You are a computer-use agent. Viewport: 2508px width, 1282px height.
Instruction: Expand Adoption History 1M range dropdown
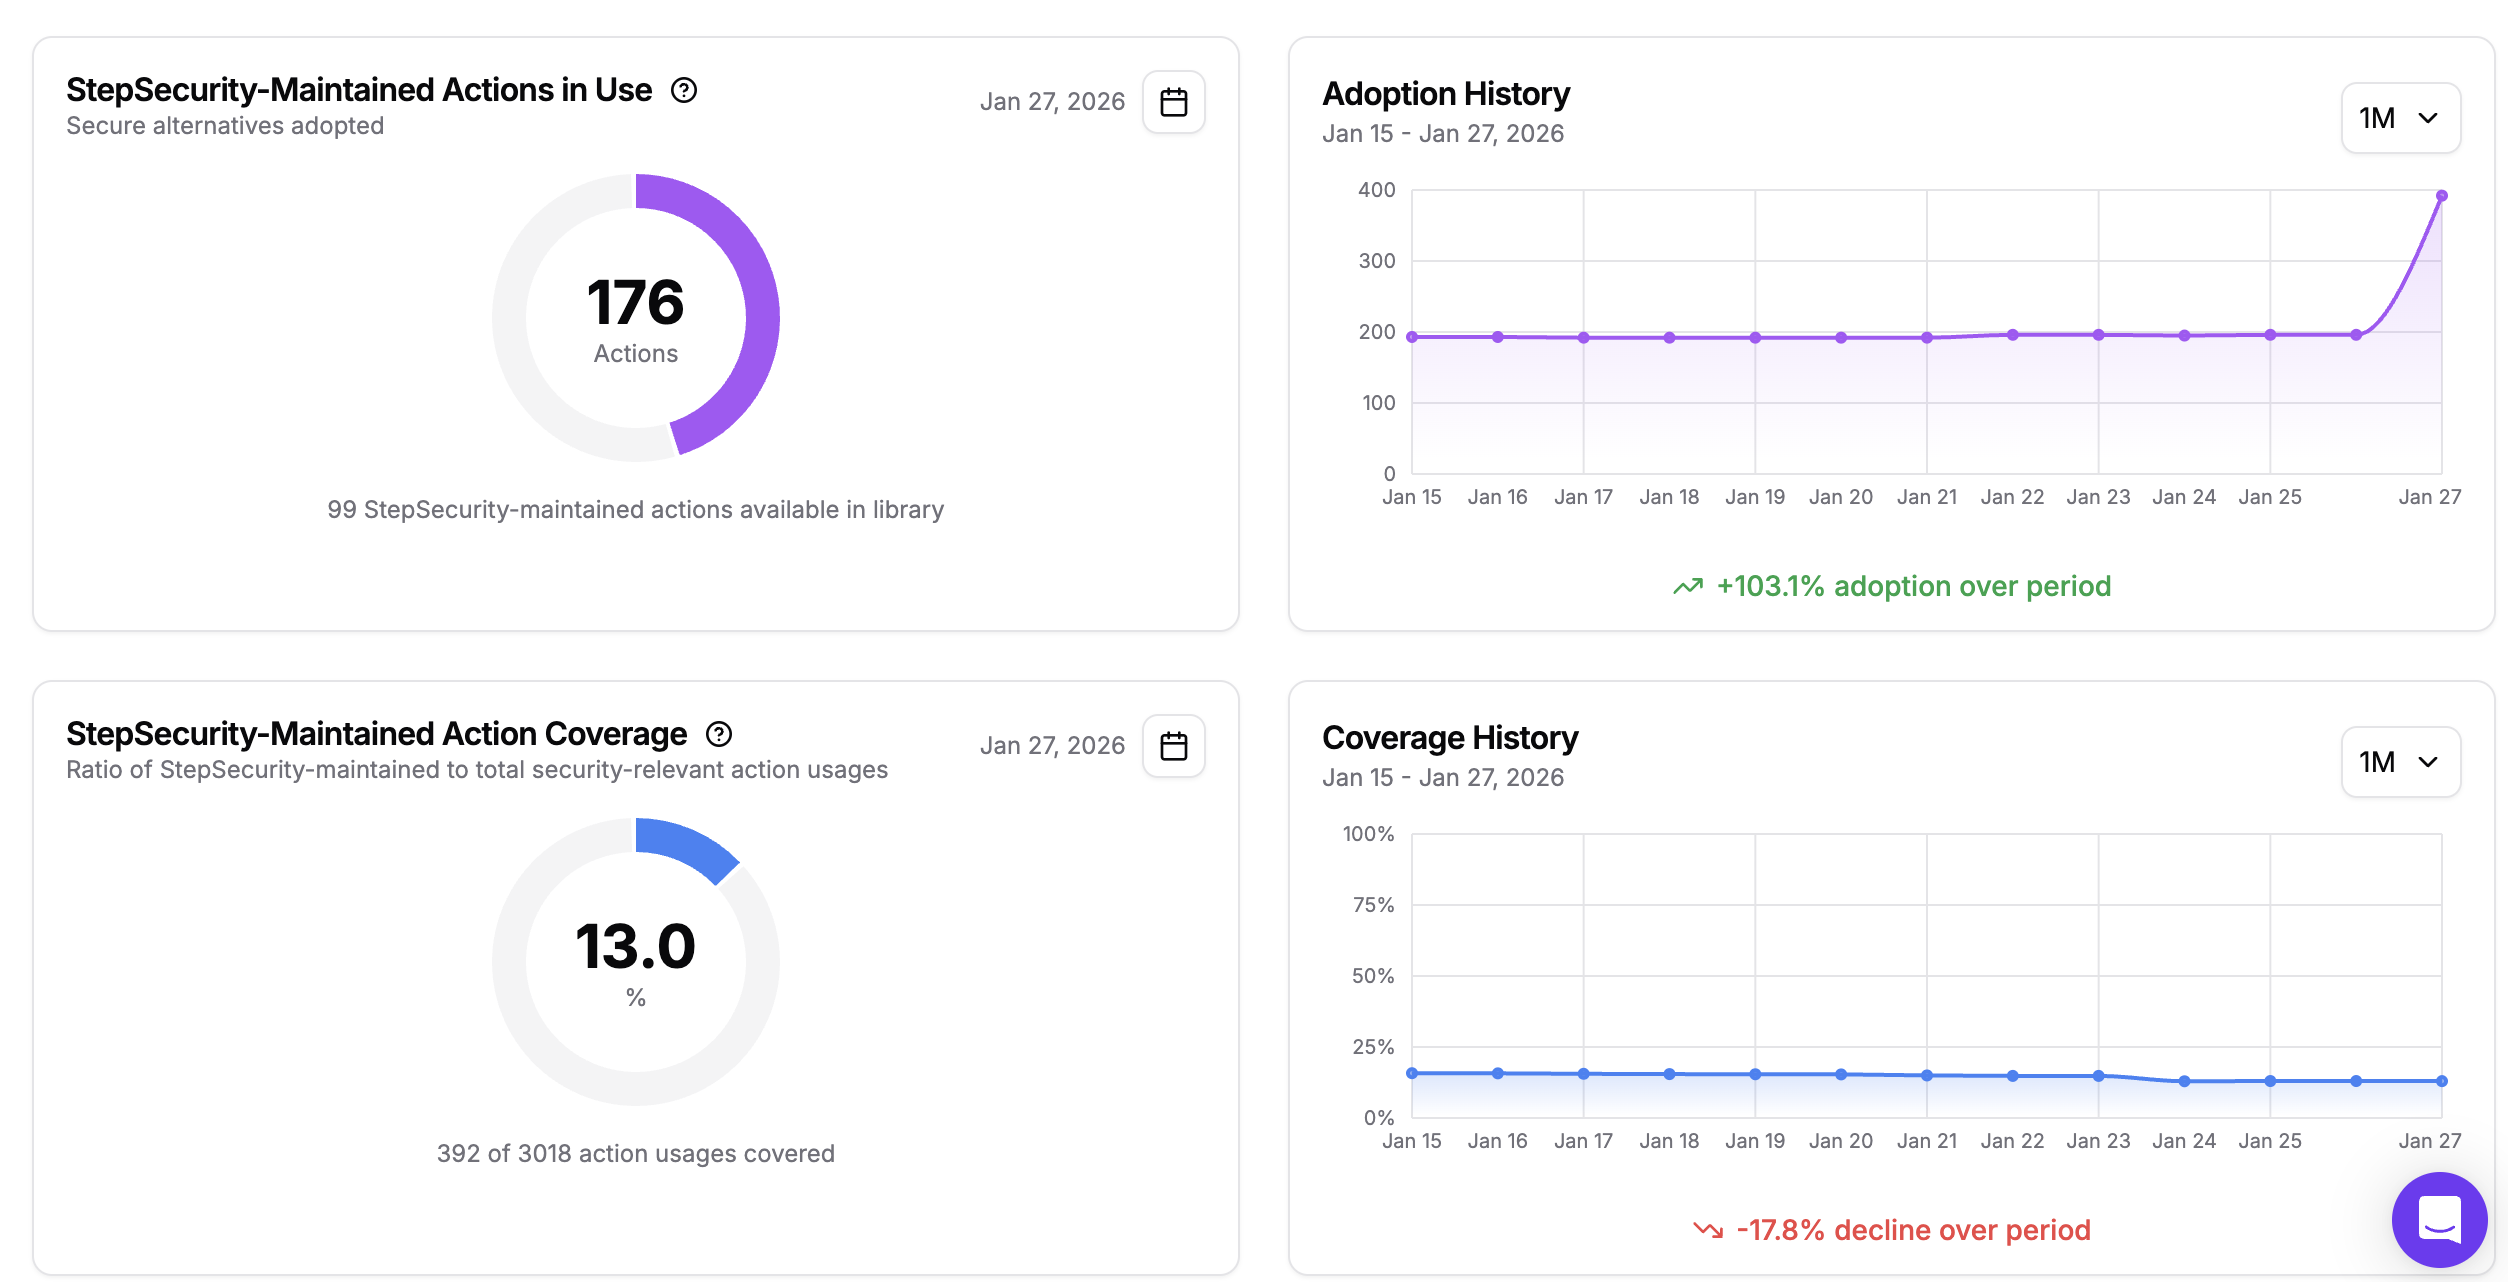(2400, 118)
